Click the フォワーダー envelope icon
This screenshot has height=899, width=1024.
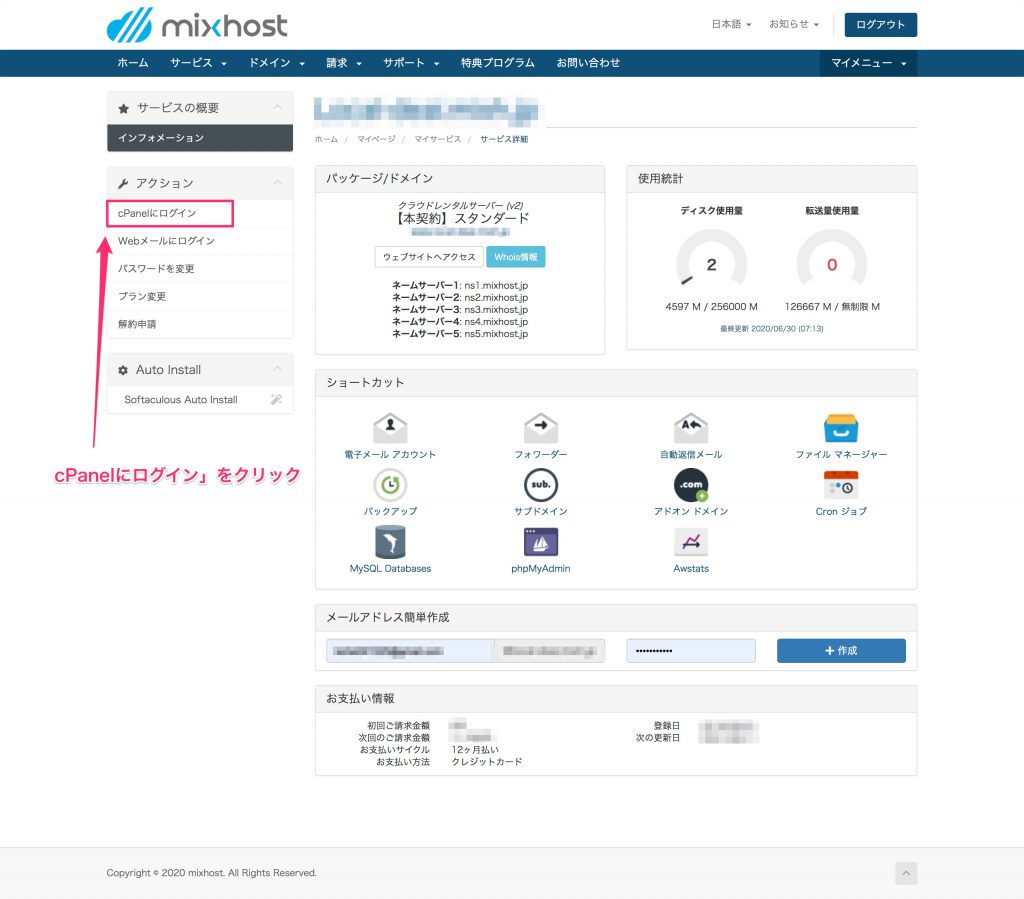[540, 428]
